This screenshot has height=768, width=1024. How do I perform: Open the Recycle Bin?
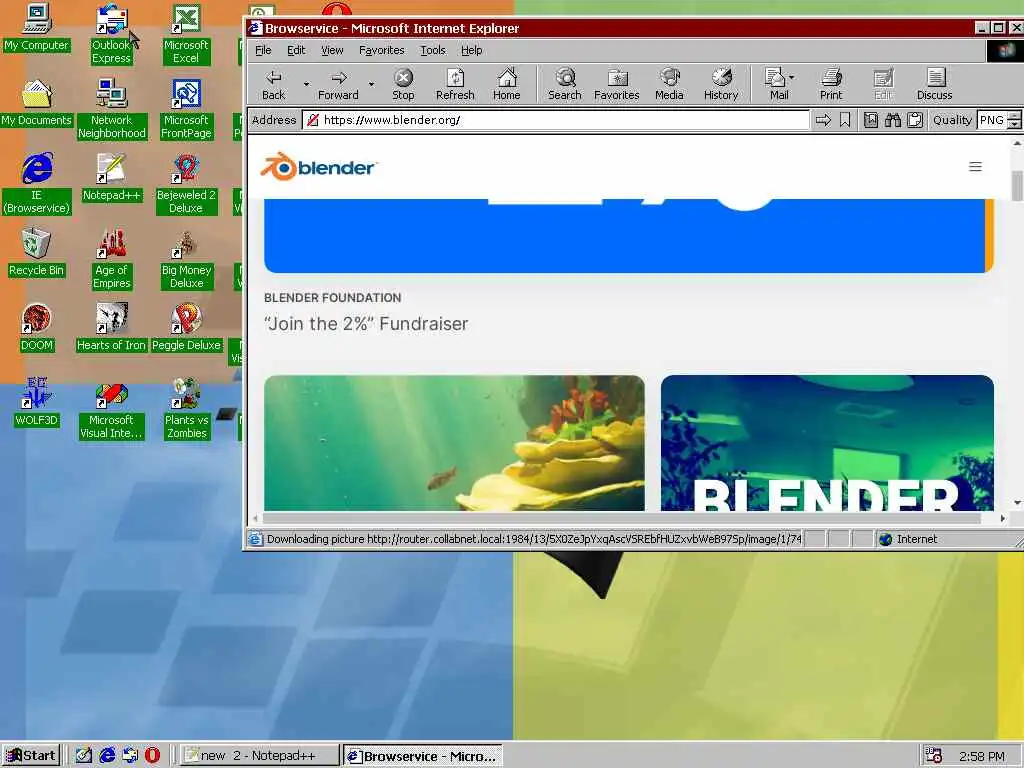point(37,253)
